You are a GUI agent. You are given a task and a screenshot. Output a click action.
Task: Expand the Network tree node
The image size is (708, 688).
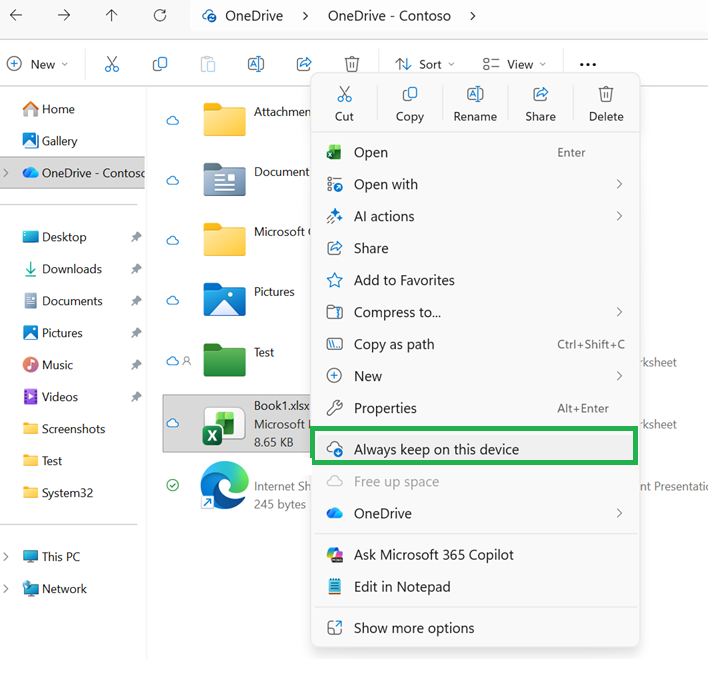(x=6, y=588)
